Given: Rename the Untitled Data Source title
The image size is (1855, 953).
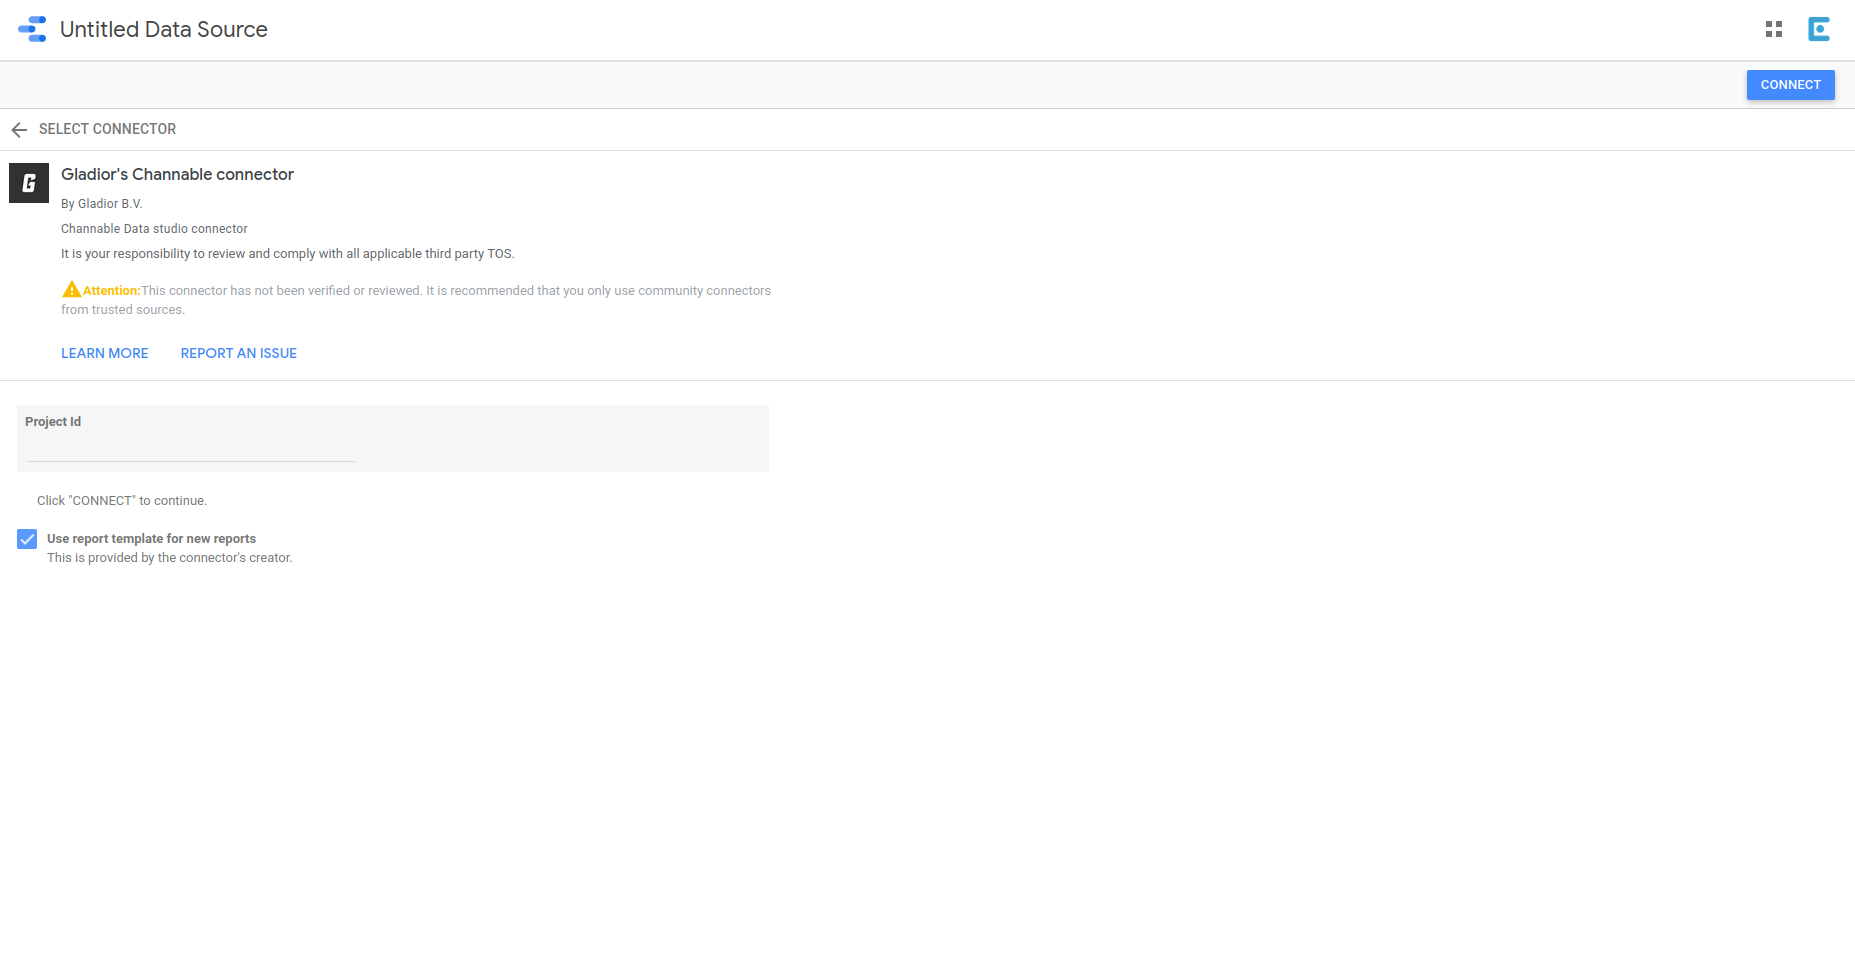Looking at the screenshot, I should tap(164, 29).
